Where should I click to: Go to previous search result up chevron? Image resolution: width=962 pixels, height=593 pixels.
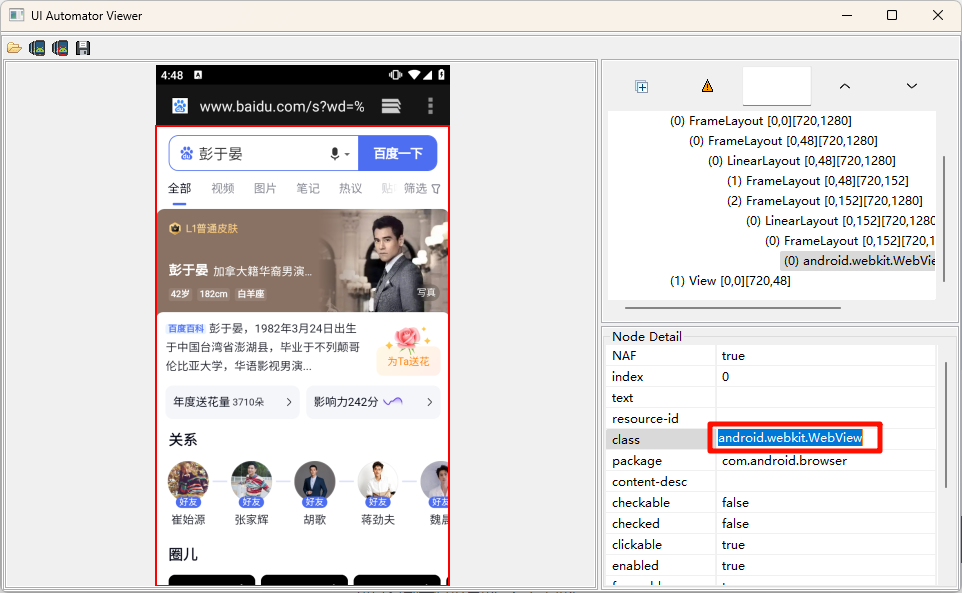844,87
